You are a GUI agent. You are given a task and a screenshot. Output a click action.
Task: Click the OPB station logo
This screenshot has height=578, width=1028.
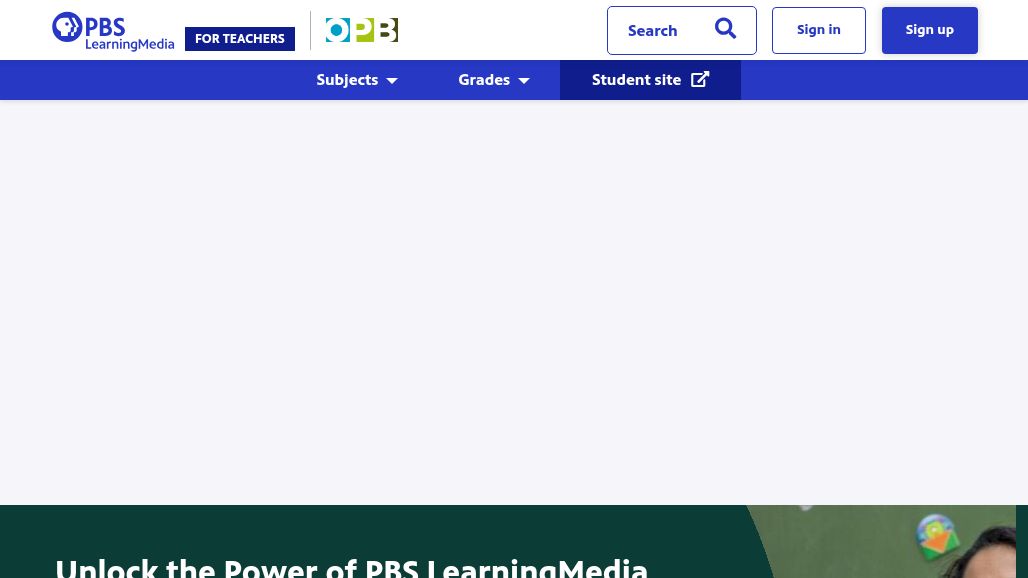(x=361, y=30)
